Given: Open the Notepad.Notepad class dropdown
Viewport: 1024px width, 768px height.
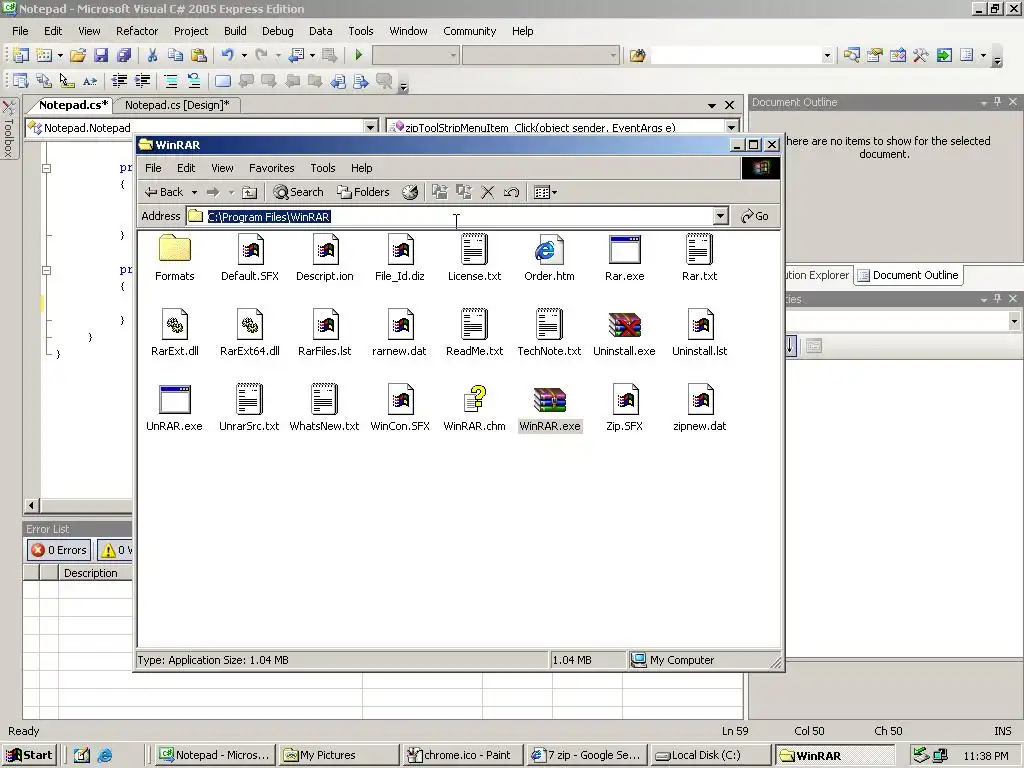Looking at the screenshot, I should pos(370,127).
